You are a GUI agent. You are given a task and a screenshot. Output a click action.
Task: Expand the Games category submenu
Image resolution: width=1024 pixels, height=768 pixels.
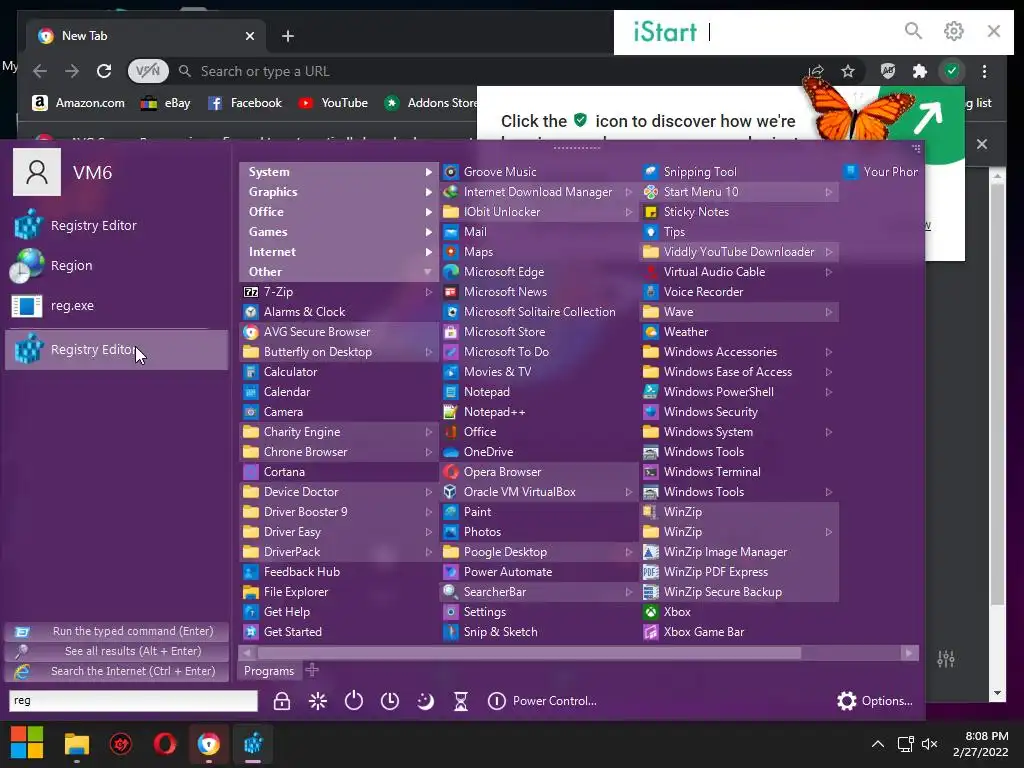tap(339, 232)
